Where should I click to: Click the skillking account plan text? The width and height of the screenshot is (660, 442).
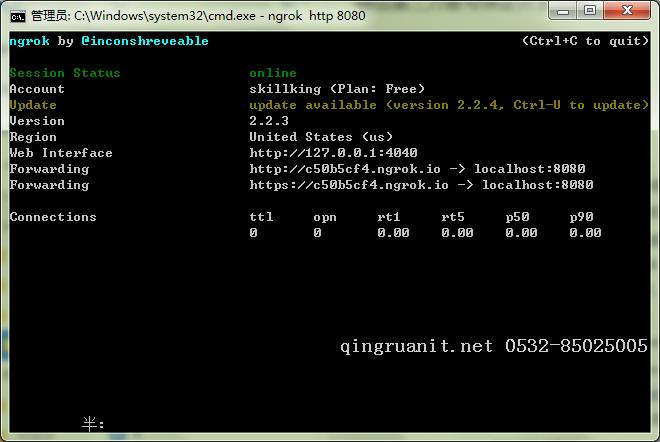pyautogui.click(x=337, y=89)
